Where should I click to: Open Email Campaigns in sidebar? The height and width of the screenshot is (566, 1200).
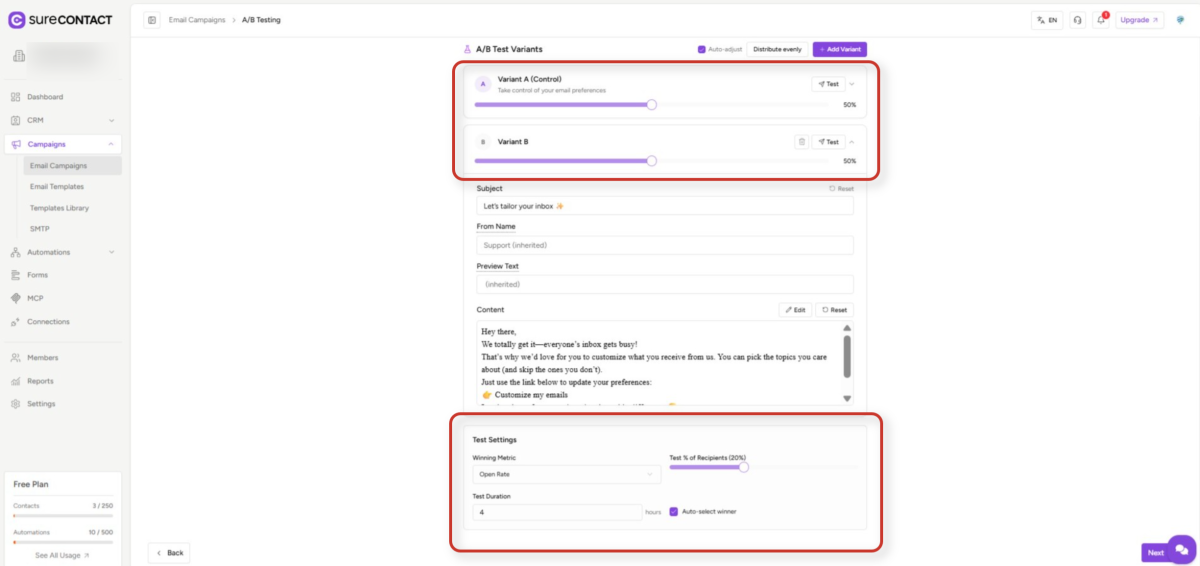72,166
